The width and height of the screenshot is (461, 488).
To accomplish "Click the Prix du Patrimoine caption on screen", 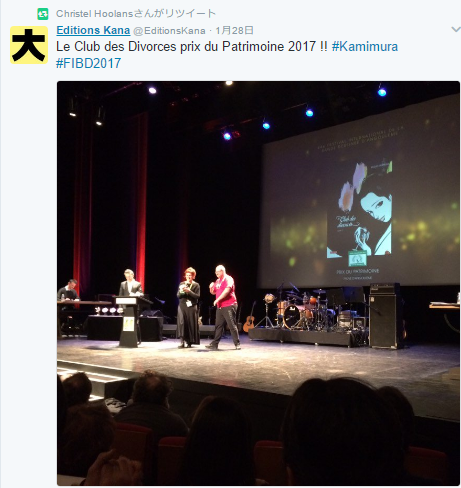I will pyautogui.click(x=358, y=271).
